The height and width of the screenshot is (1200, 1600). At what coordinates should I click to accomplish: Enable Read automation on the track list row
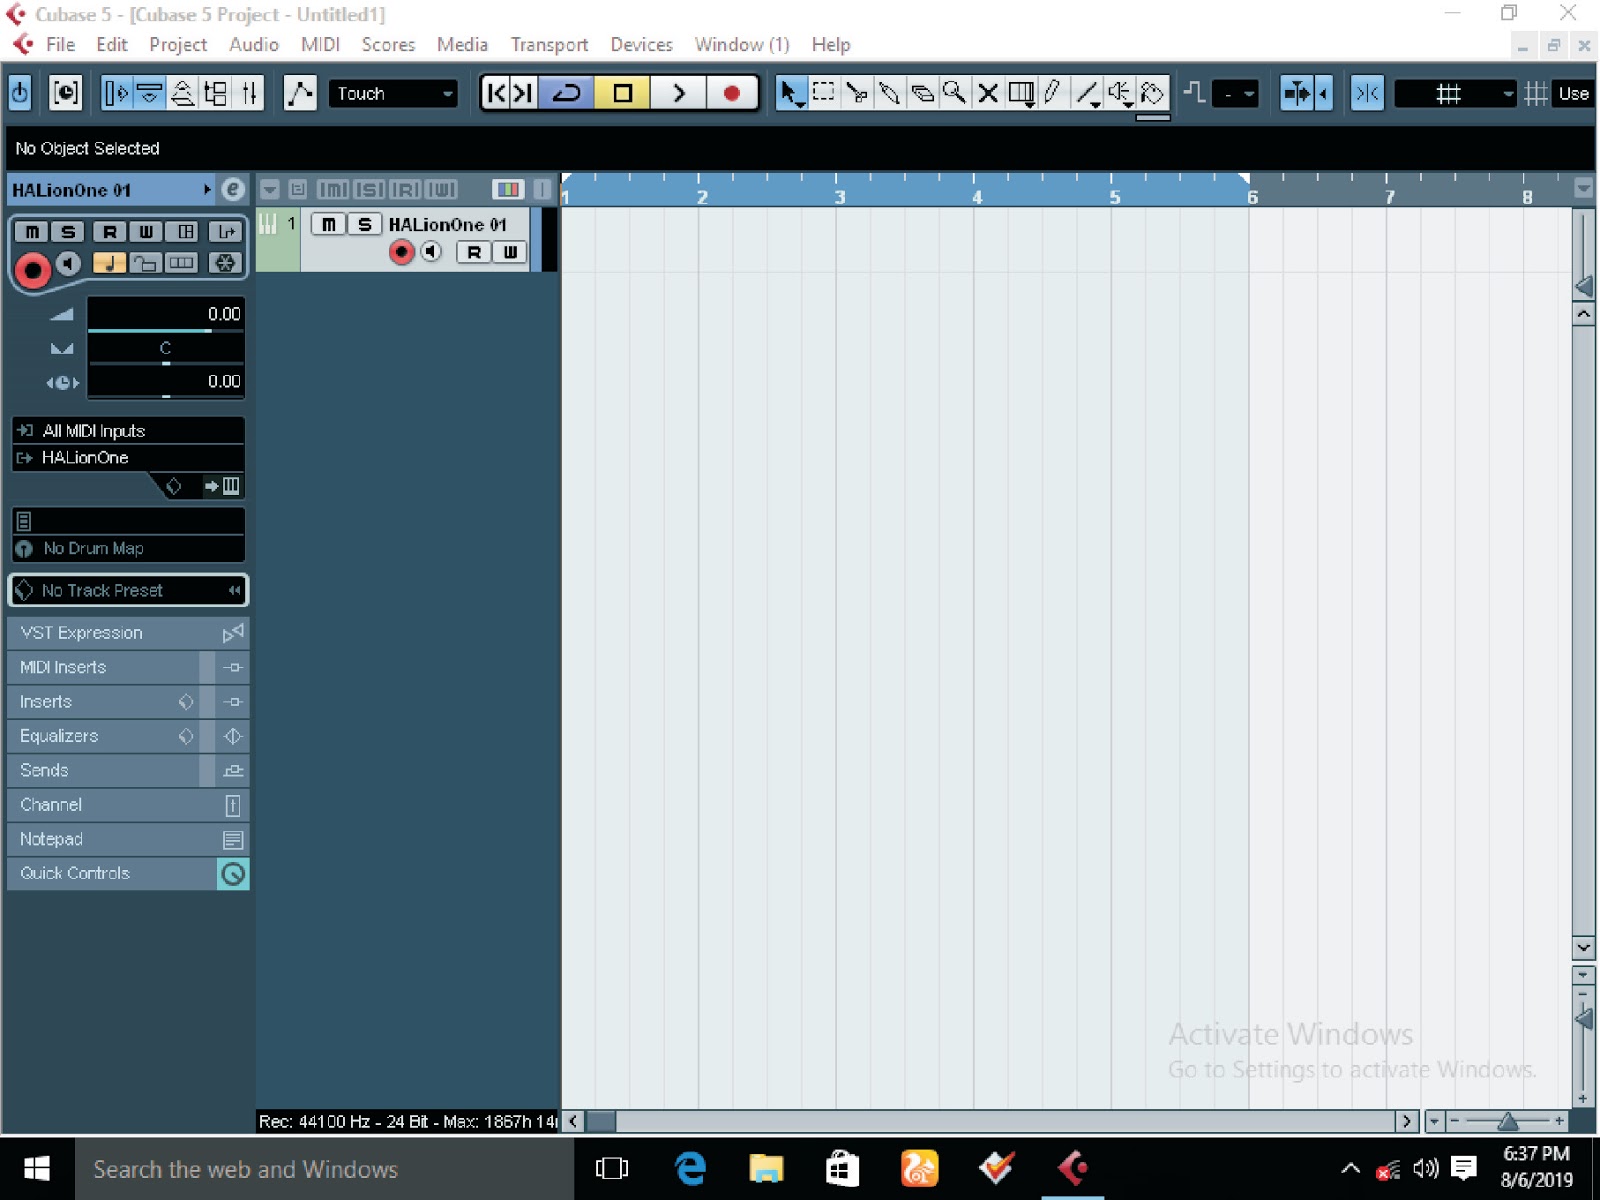[x=473, y=252]
